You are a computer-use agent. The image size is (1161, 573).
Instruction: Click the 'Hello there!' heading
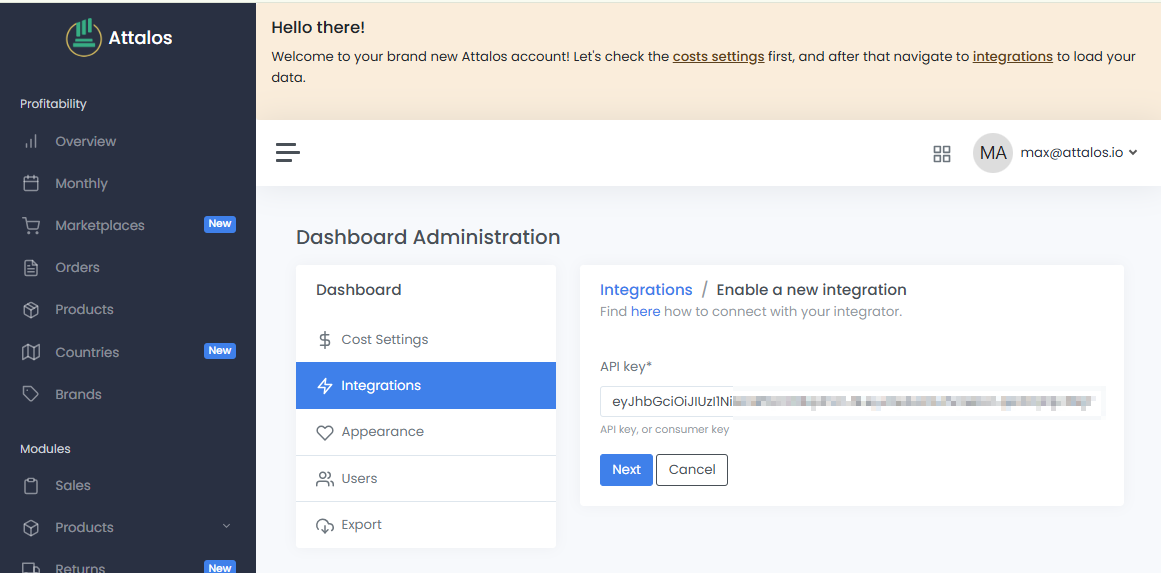click(x=318, y=28)
